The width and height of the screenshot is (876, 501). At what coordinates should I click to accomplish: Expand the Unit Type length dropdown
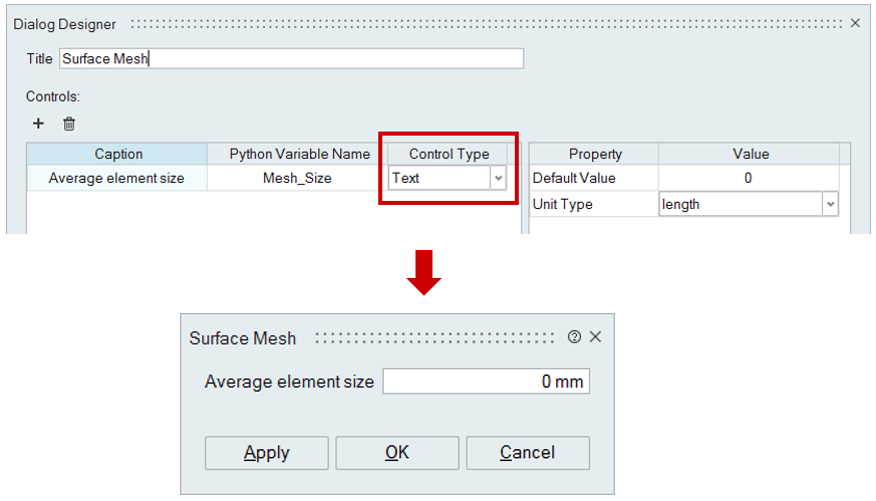coord(830,204)
